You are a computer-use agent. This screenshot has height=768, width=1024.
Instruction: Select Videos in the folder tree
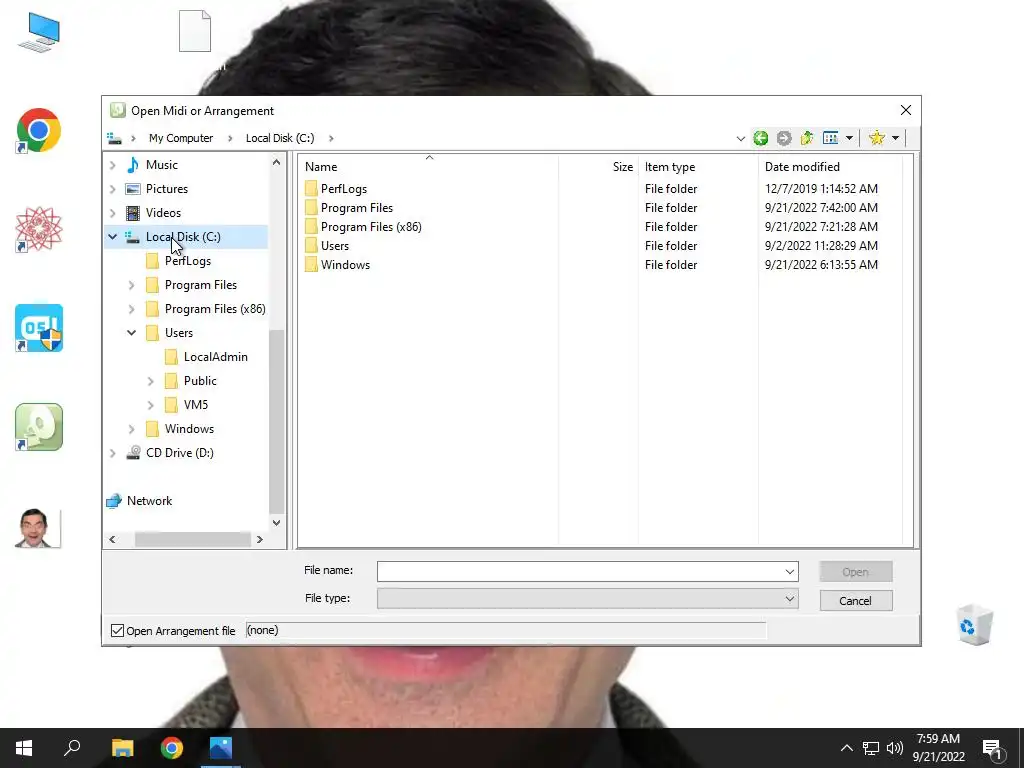[163, 213]
